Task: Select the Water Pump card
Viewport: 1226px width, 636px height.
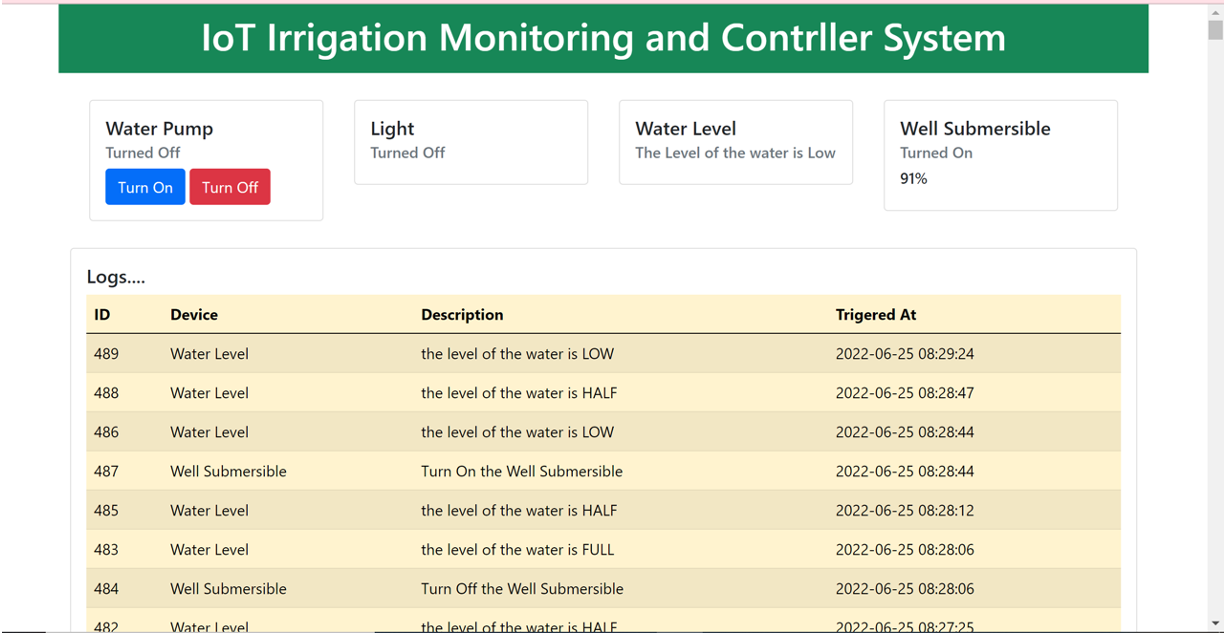Action: (205, 160)
